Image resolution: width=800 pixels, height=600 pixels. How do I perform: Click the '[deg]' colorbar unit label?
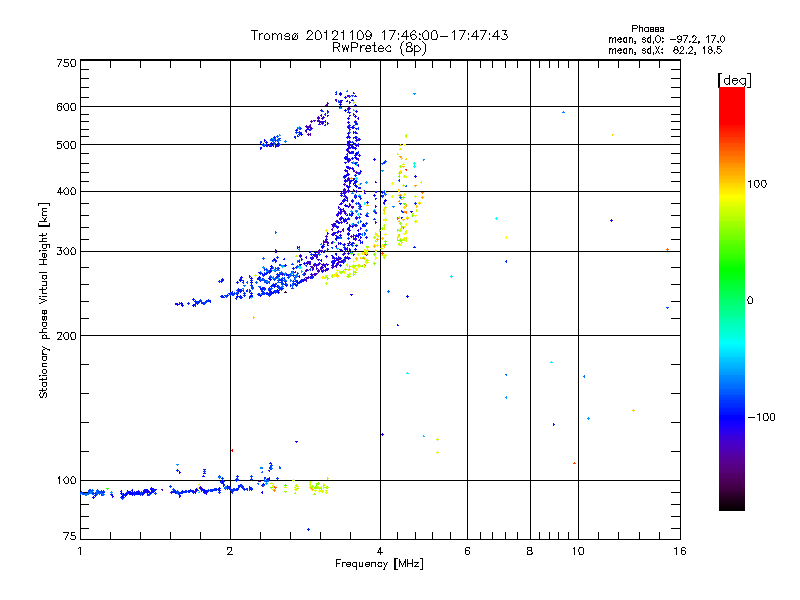(734, 80)
